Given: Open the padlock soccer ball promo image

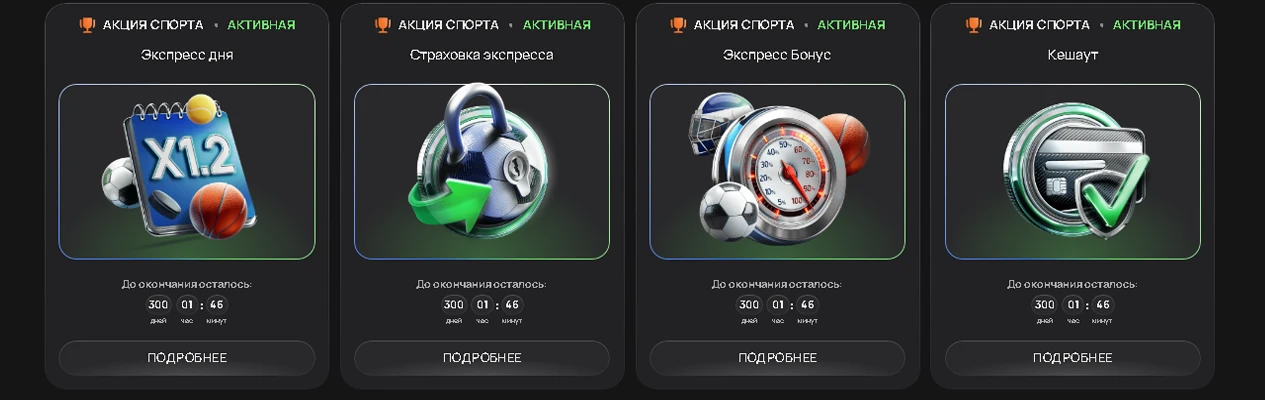Looking at the screenshot, I should coord(482,172).
